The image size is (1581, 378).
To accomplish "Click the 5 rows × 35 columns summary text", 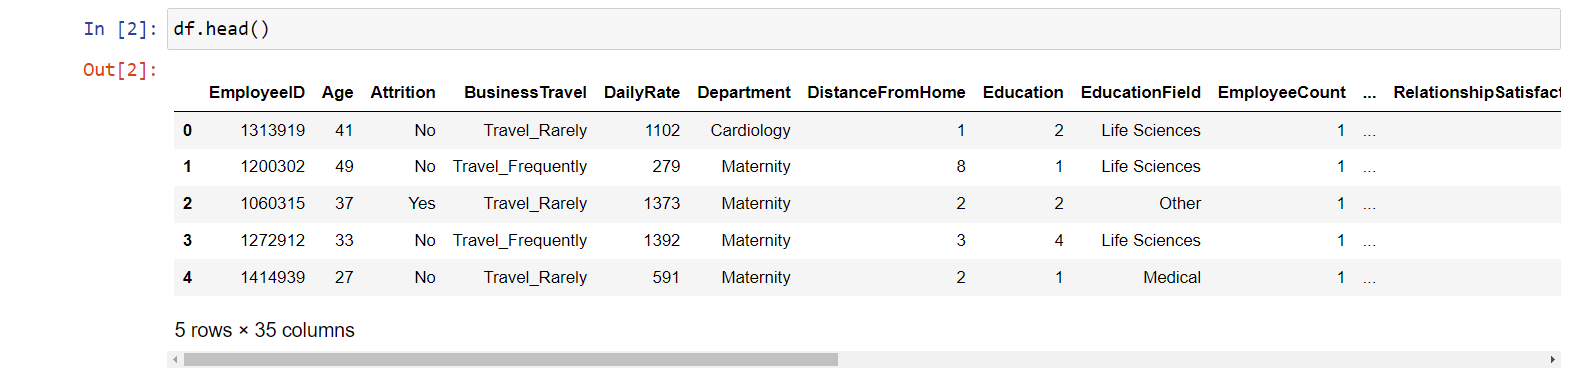I will tap(264, 330).
